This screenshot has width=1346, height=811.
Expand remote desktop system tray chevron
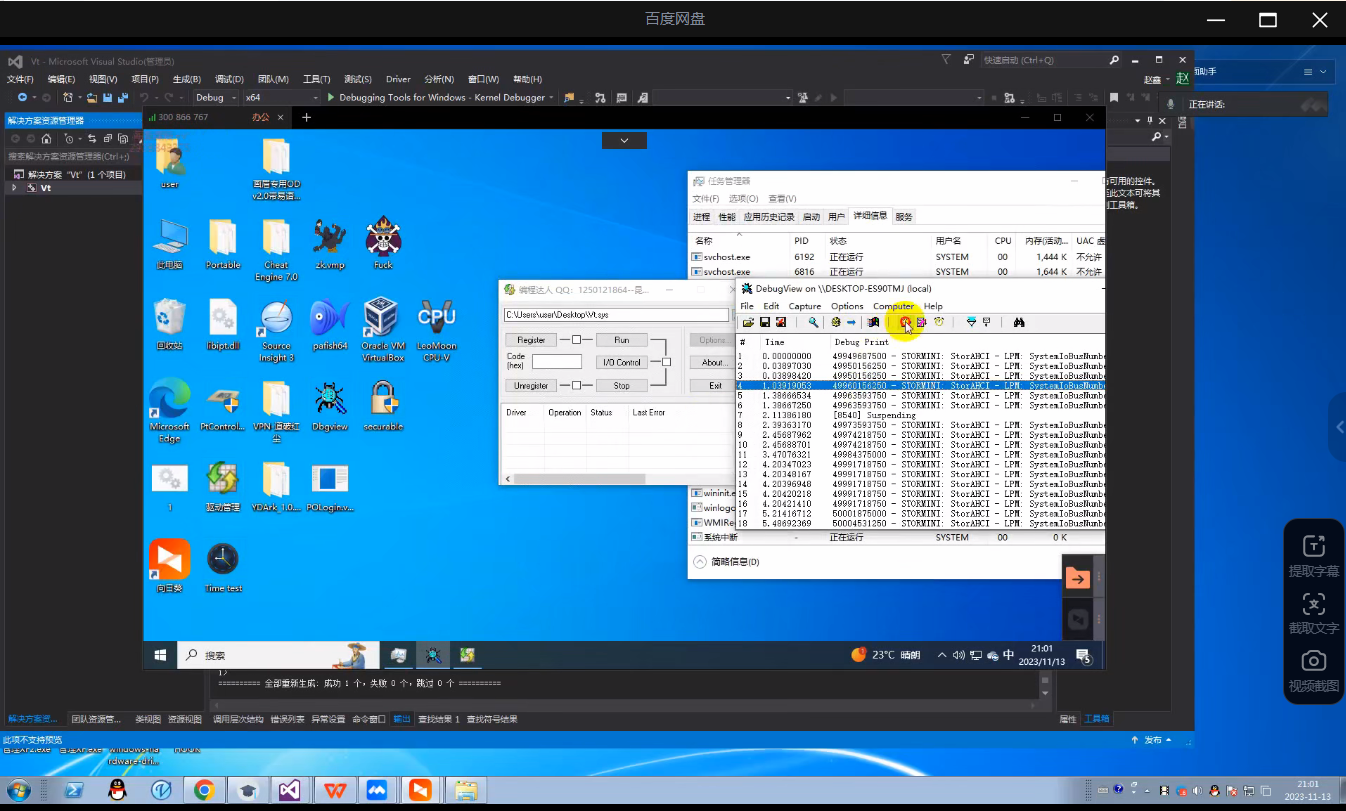[941, 656]
